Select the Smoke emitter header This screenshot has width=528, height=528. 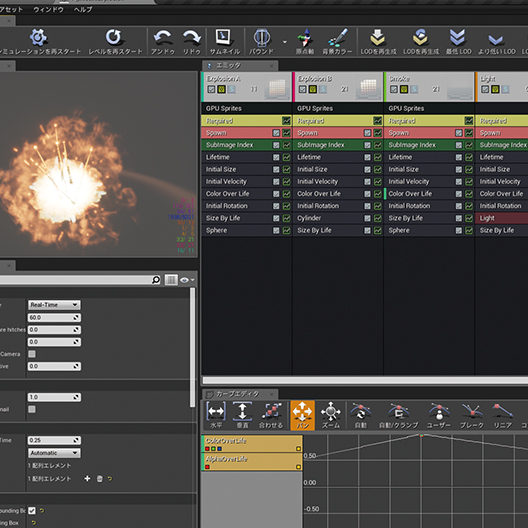coord(429,87)
